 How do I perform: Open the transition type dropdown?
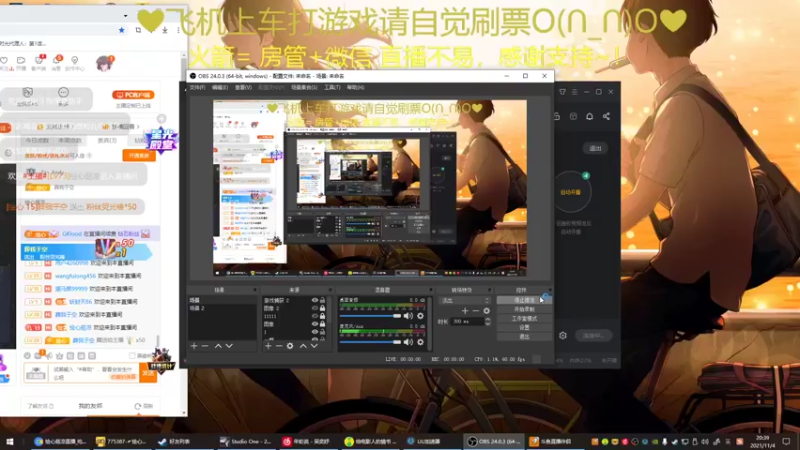tap(464, 301)
